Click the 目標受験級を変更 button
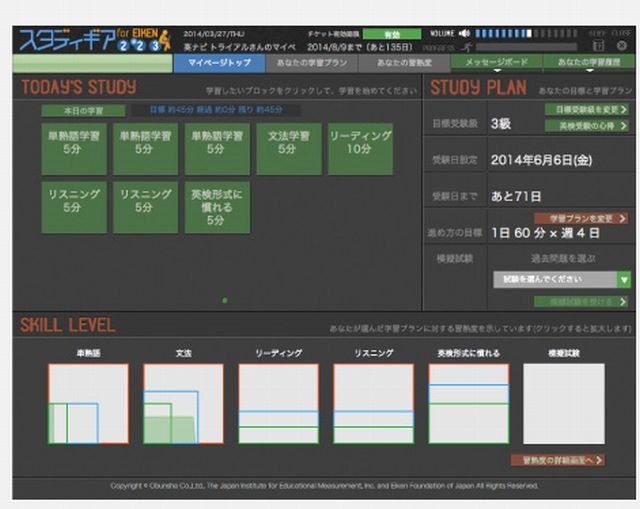640x509 pixels. click(x=587, y=108)
